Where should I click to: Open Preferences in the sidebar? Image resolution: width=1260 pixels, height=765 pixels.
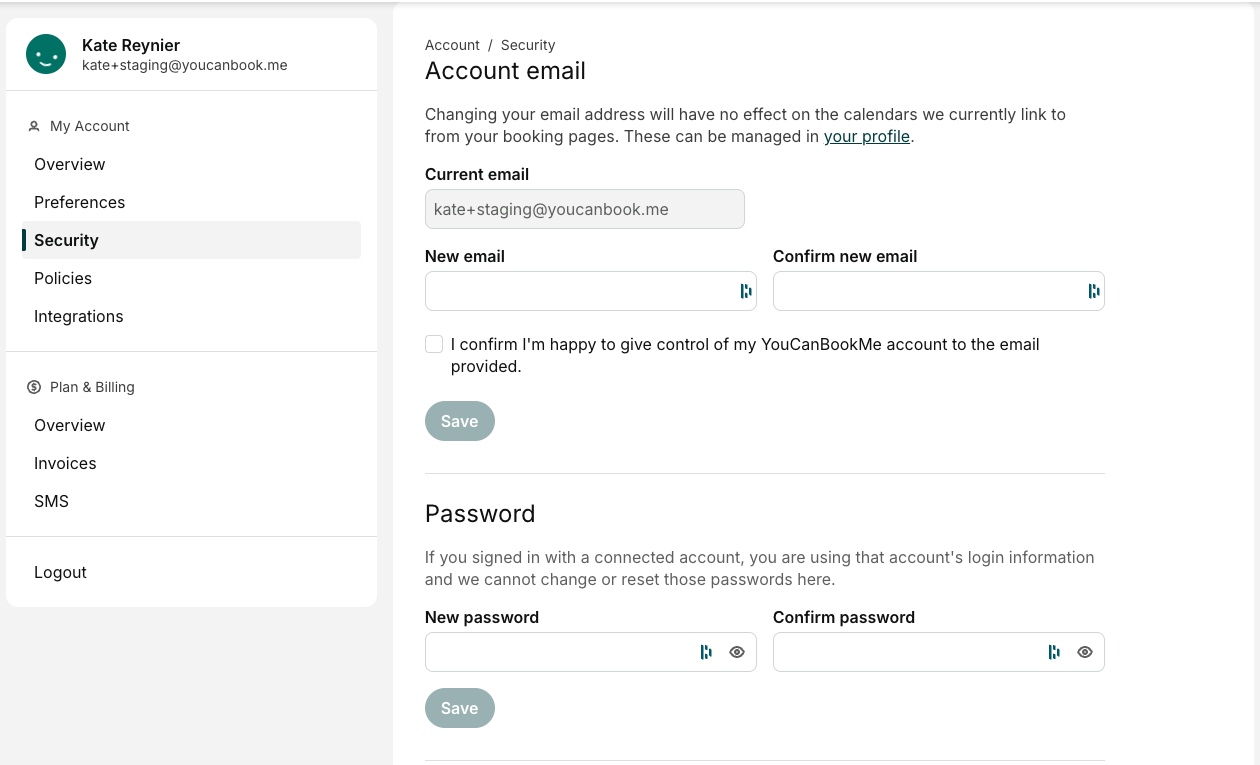point(80,202)
